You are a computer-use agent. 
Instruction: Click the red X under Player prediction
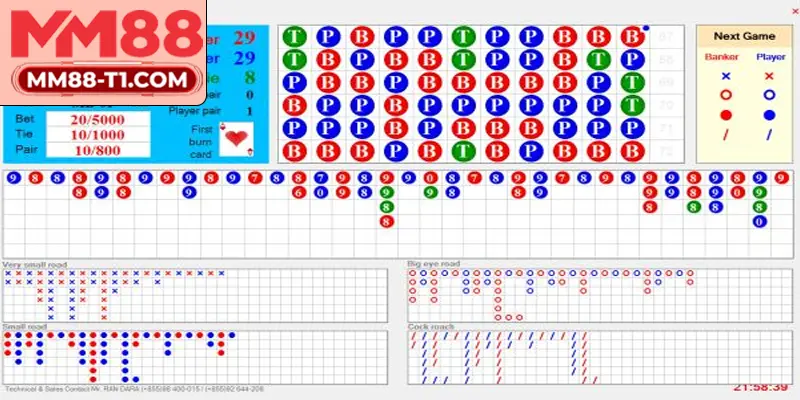point(768,75)
